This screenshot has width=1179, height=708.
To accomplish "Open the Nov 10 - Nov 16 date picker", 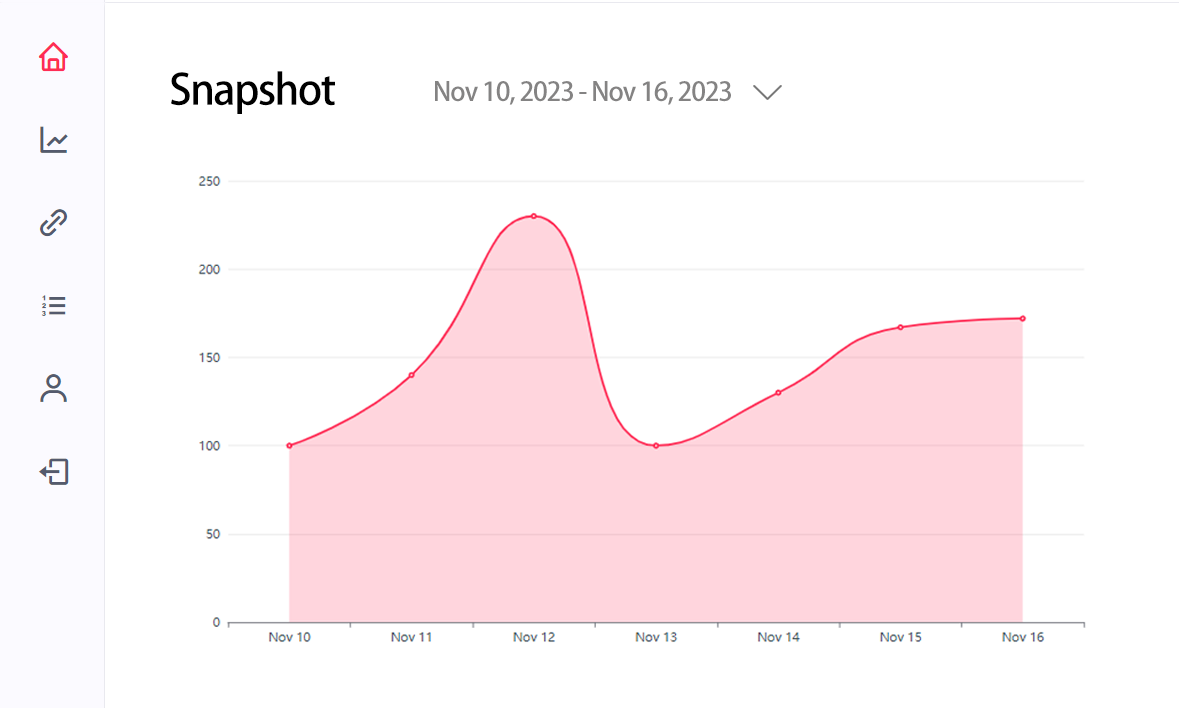I will coord(582,92).
